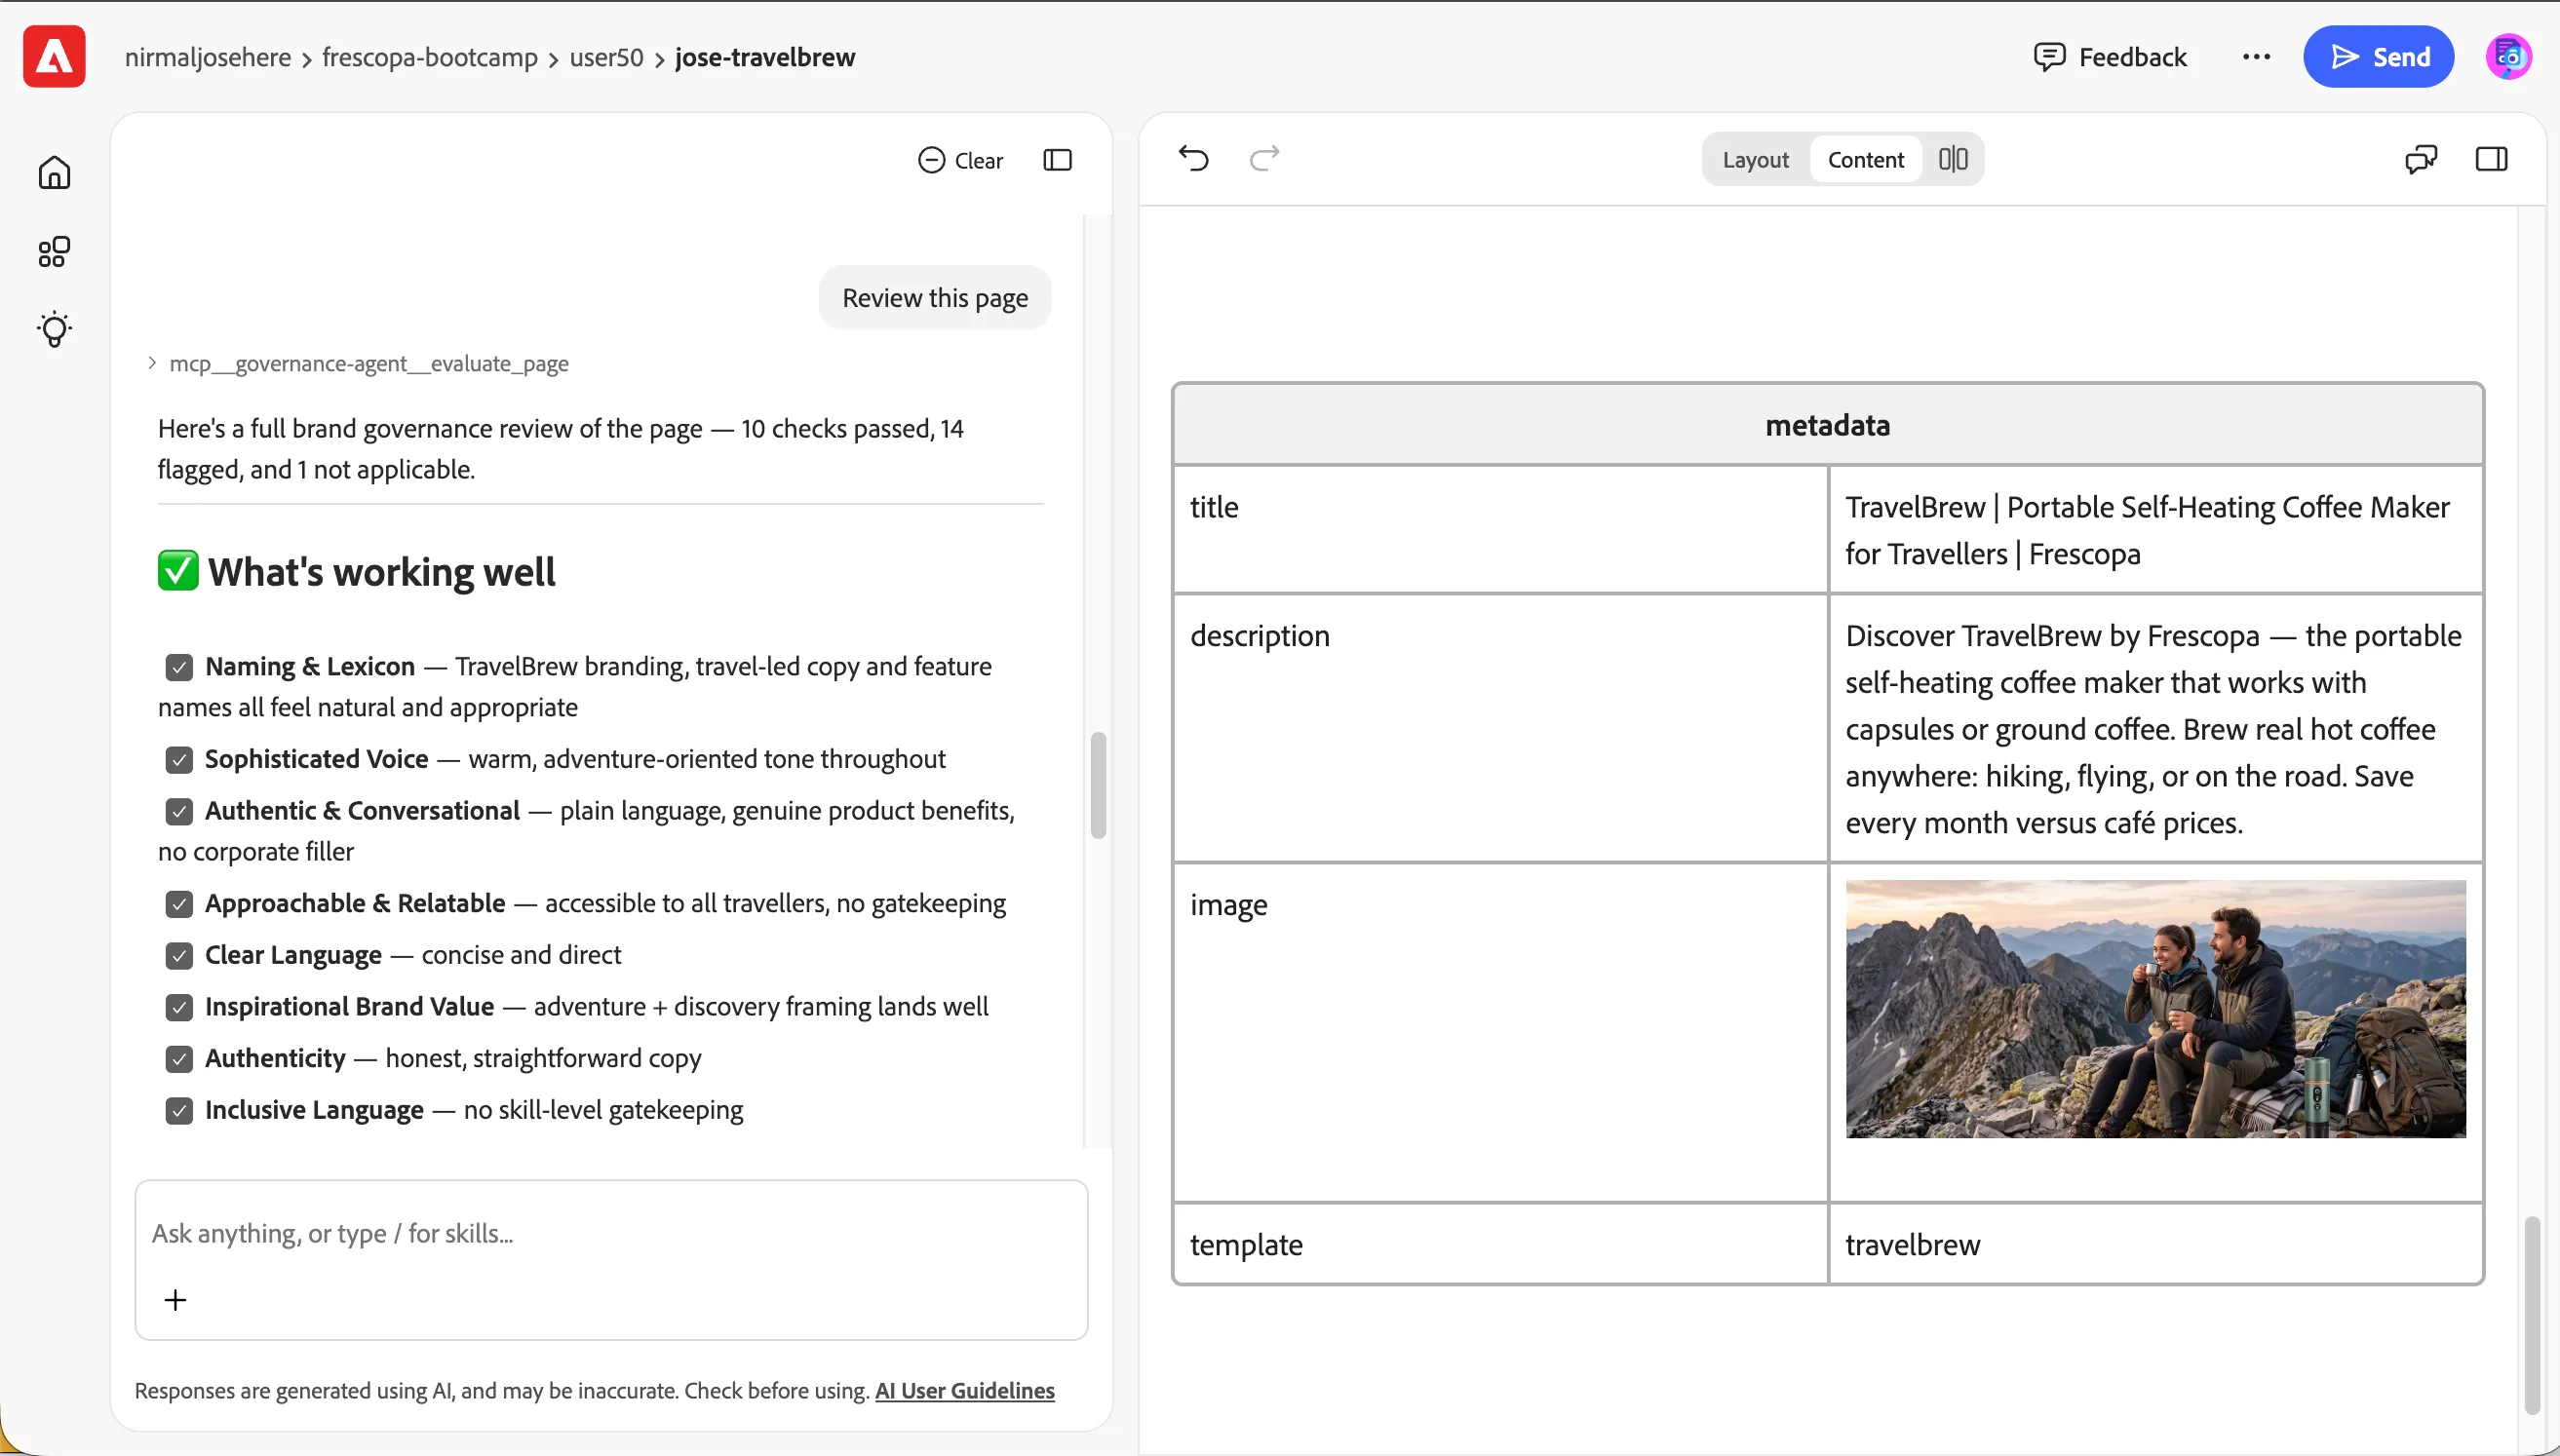Click the TravelBrew title value cell
The height and width of the screenshot is (1456, 2560).
pos(2155,530)
